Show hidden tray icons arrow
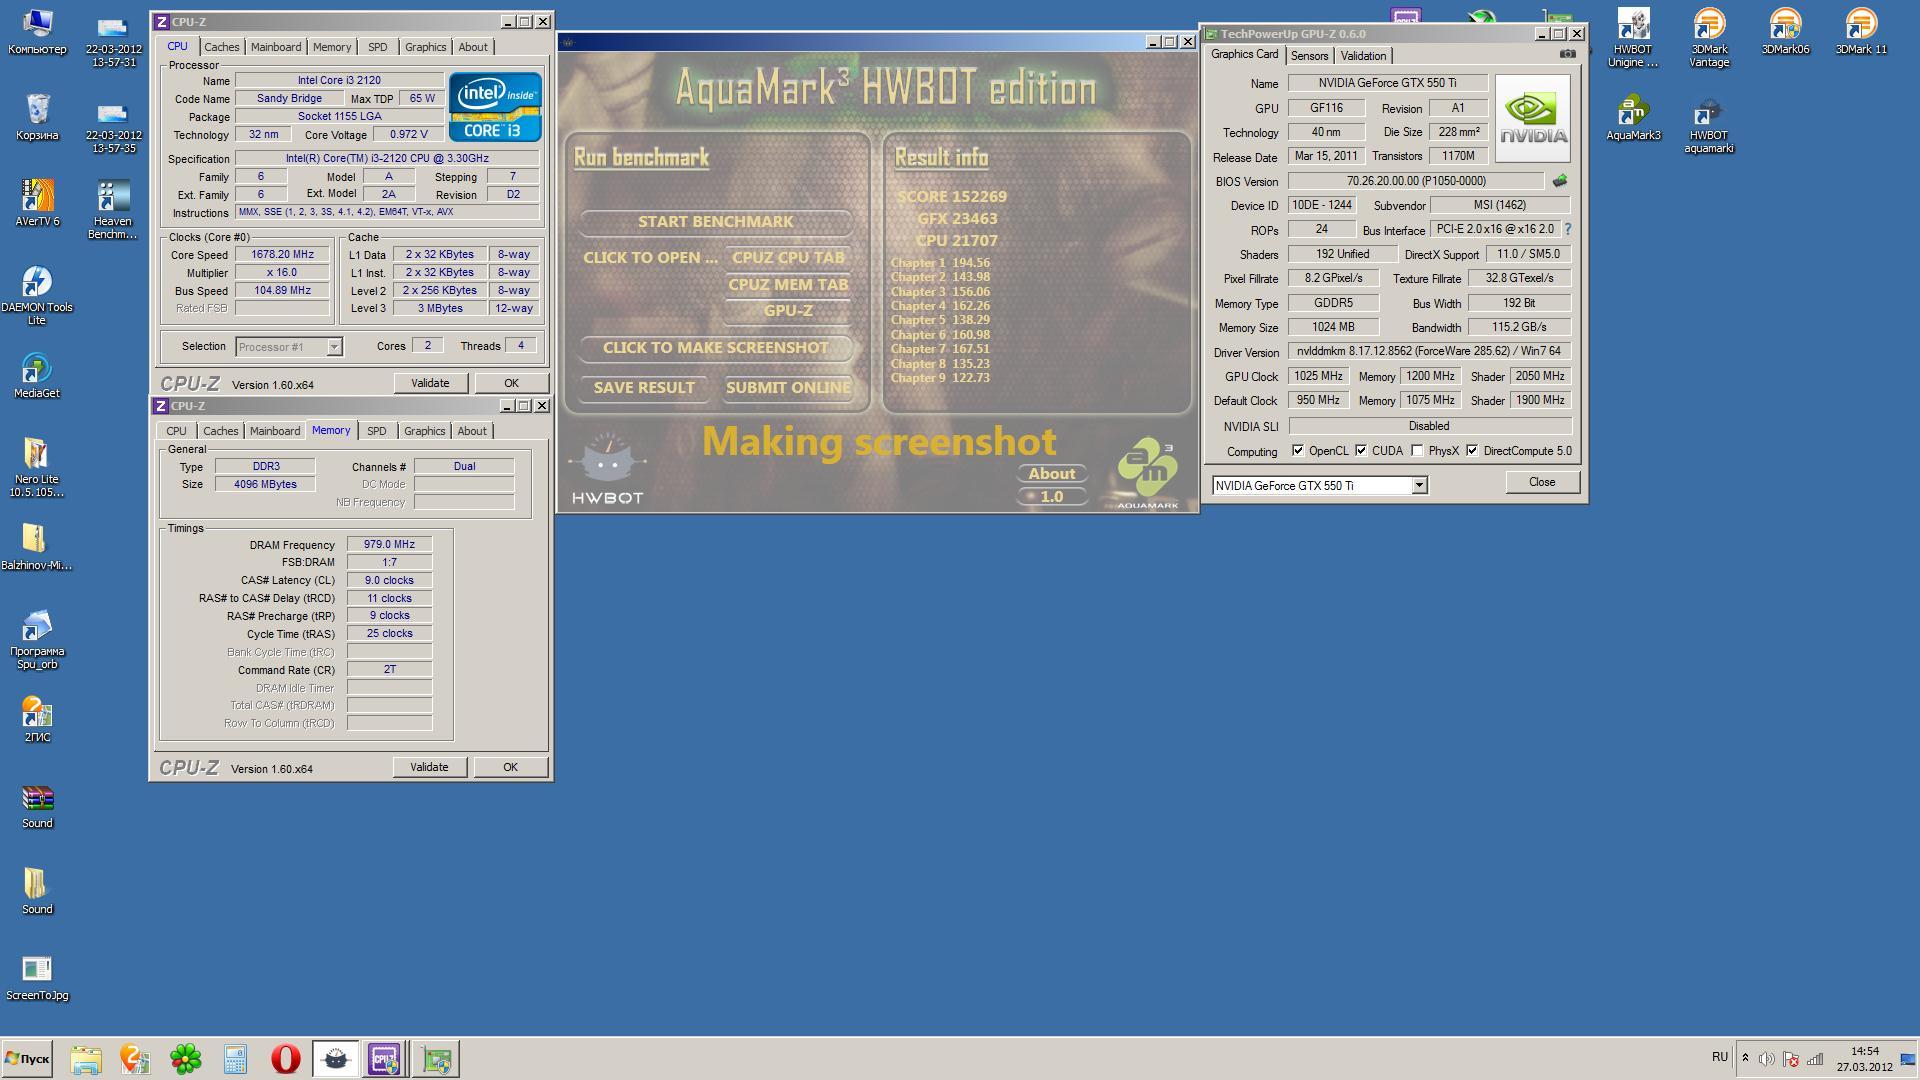This screenshot has height=1080, width=1920. click(x=1745, y=1059)
